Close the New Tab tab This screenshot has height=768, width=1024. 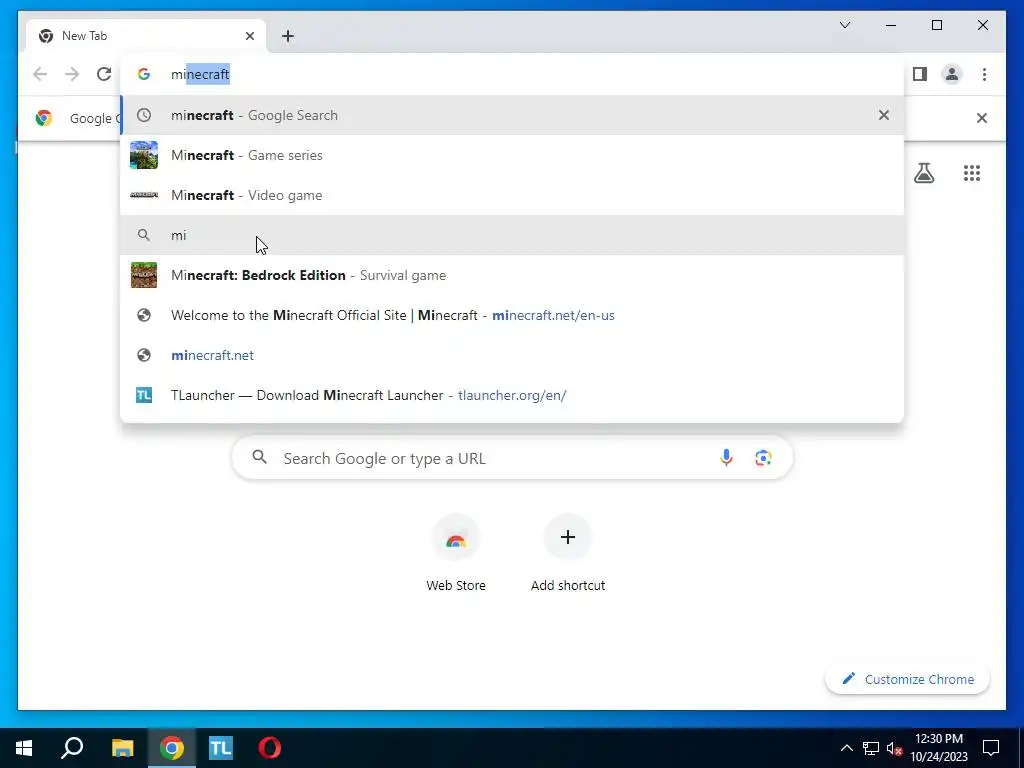point(250,36)
